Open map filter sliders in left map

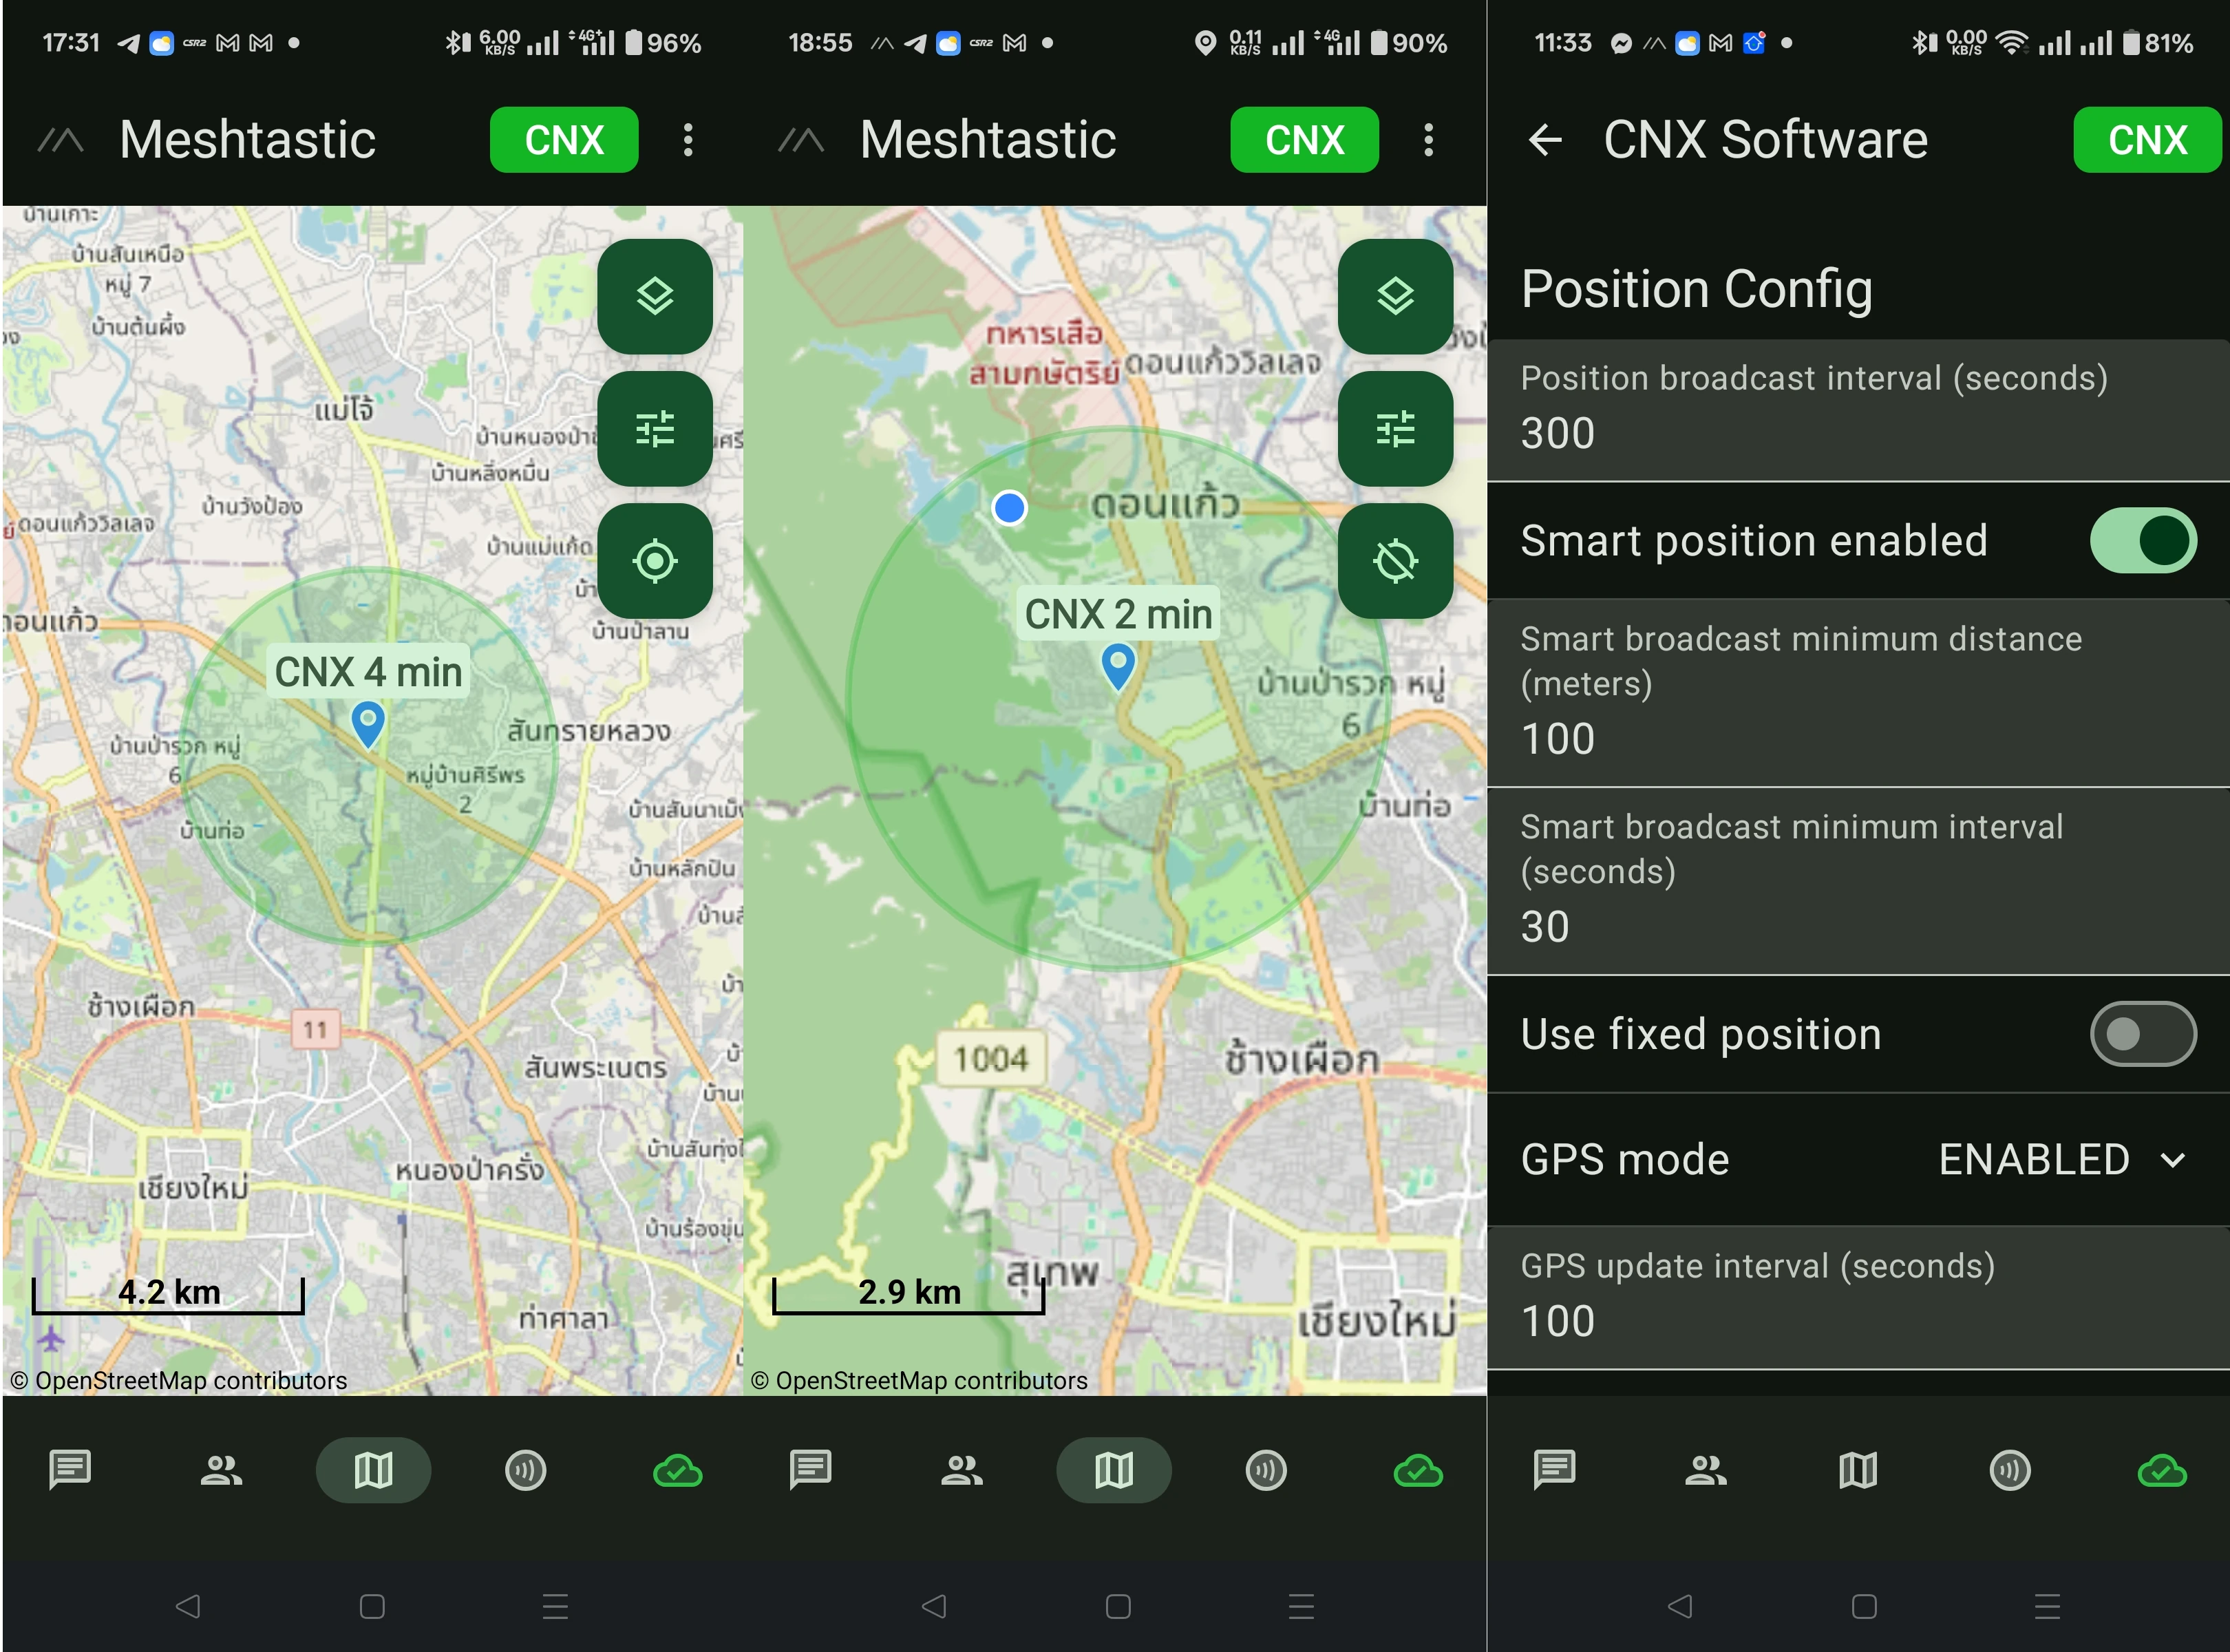(x=655, y=429)
